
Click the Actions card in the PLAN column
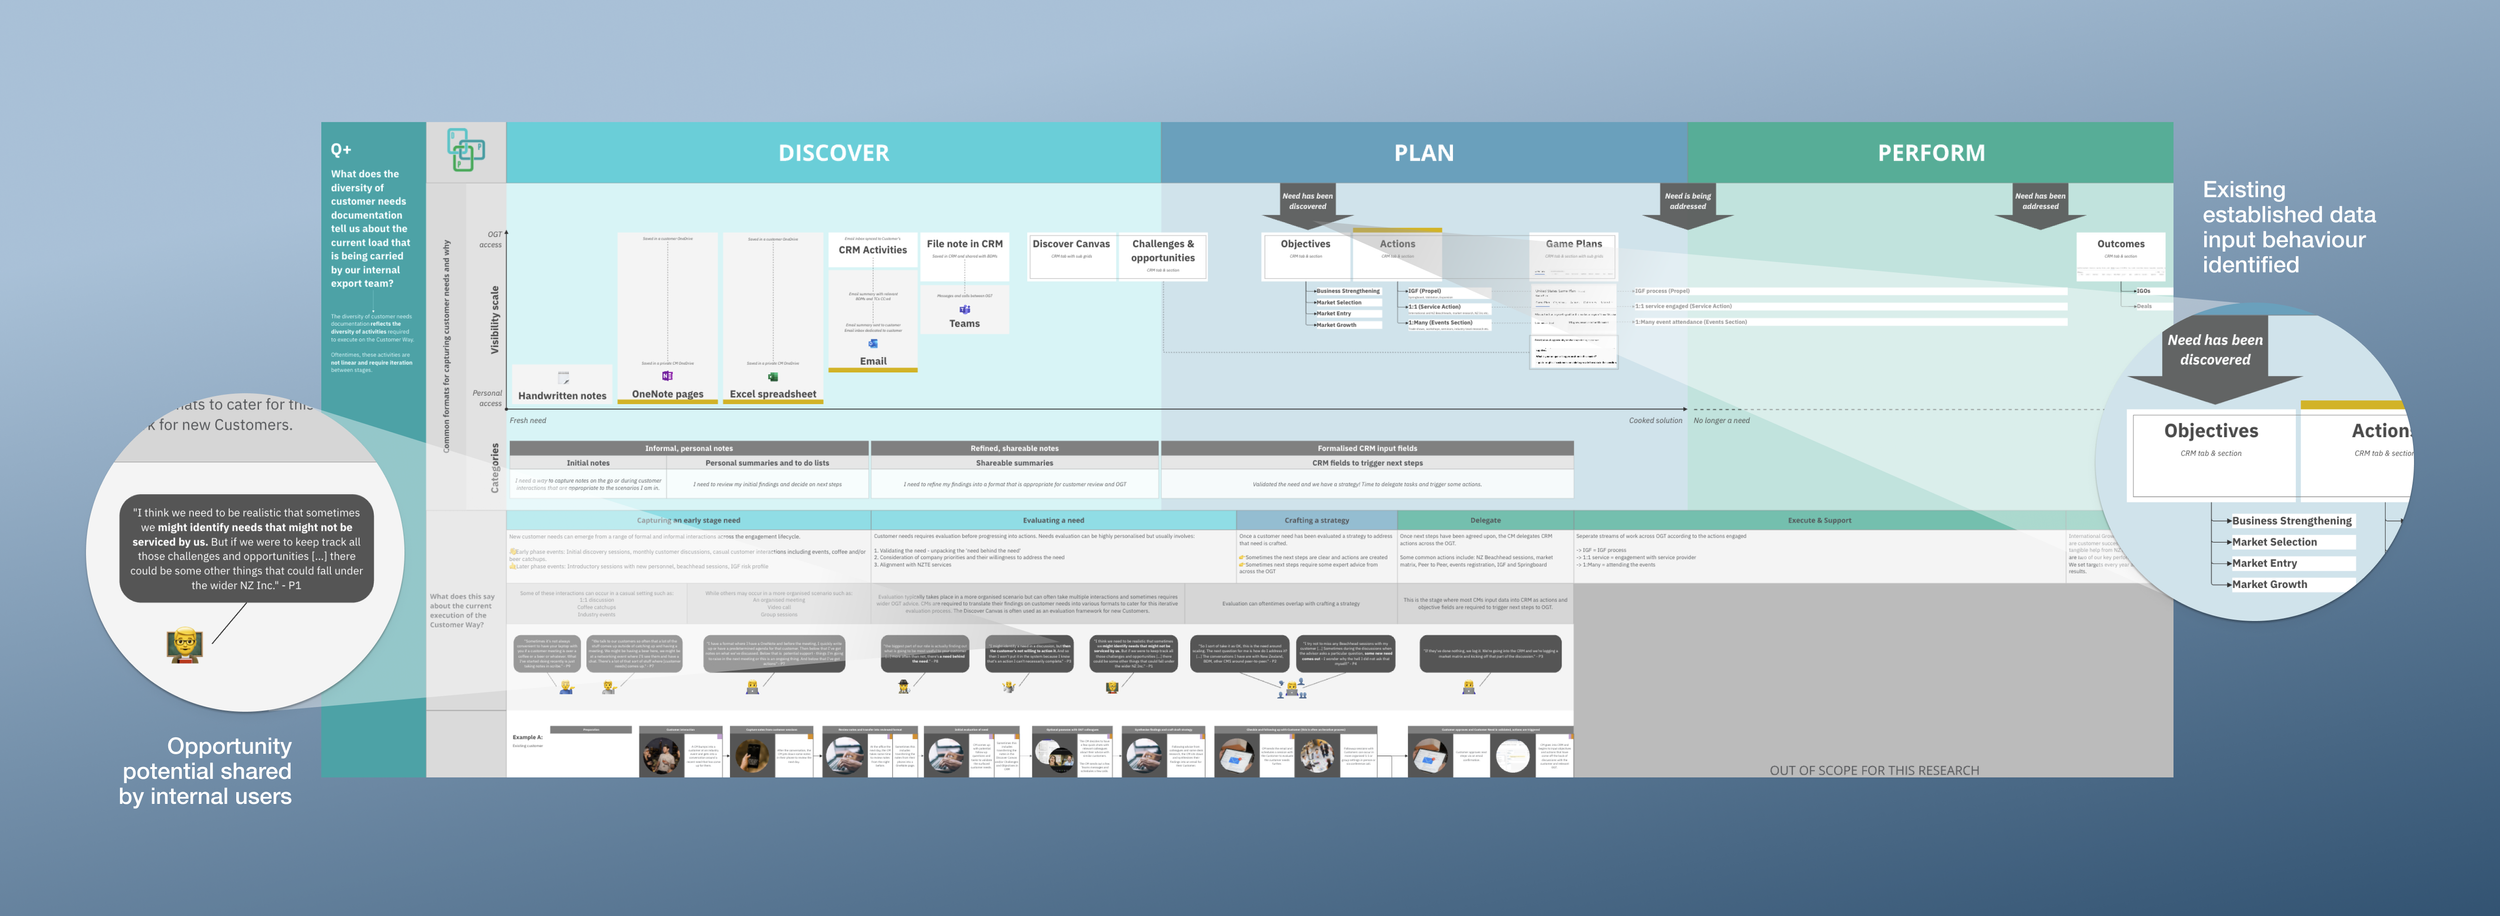(x=1397, y=254)
